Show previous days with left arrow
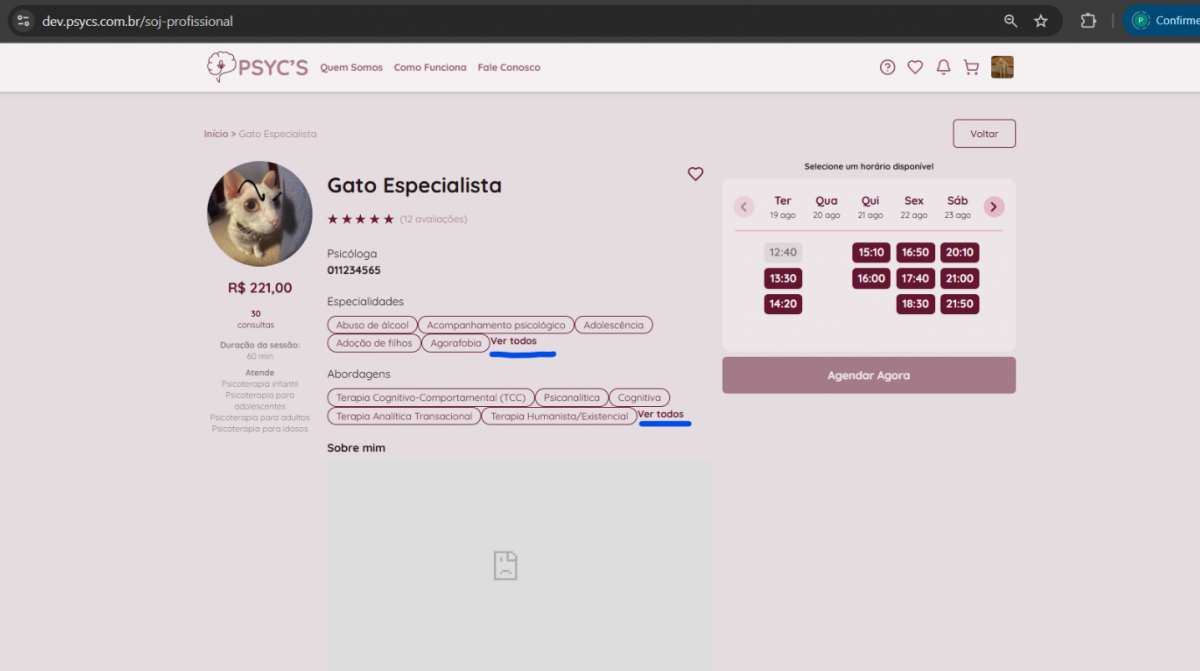Viewport: 1200px width, 671px height. point(744,207)
